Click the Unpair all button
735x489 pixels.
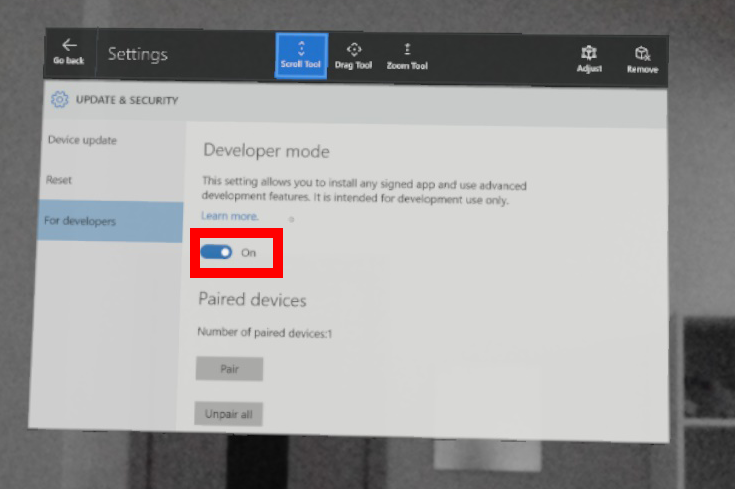tap(228, 414)
